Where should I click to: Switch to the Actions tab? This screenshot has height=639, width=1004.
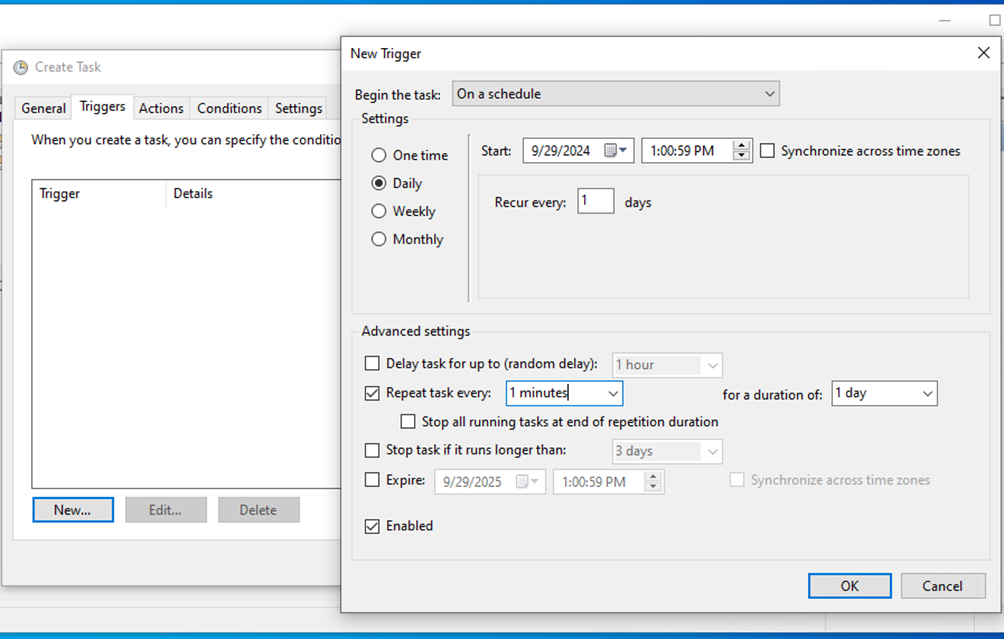161,108
